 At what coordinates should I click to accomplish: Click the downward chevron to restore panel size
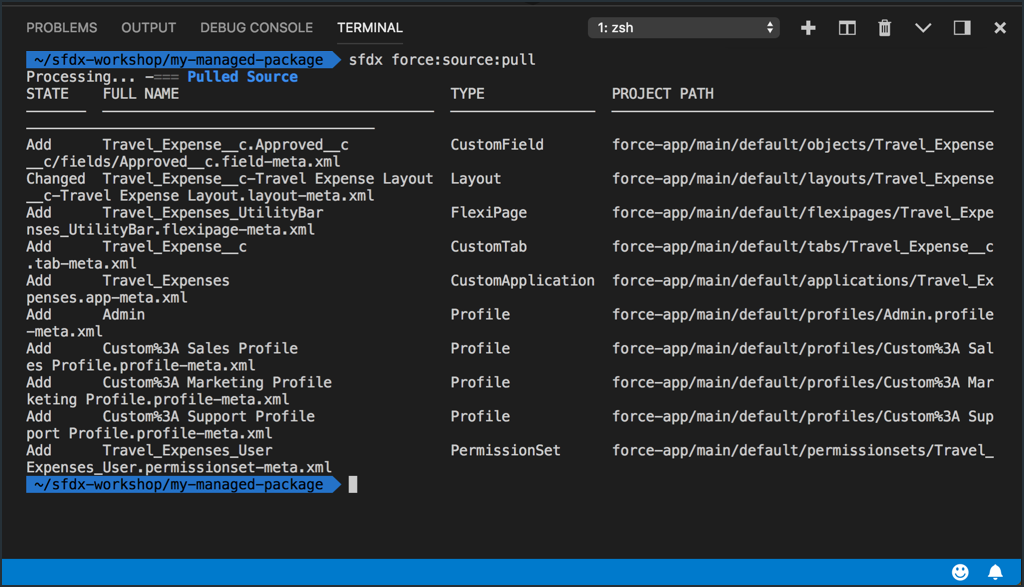[923, 28]
